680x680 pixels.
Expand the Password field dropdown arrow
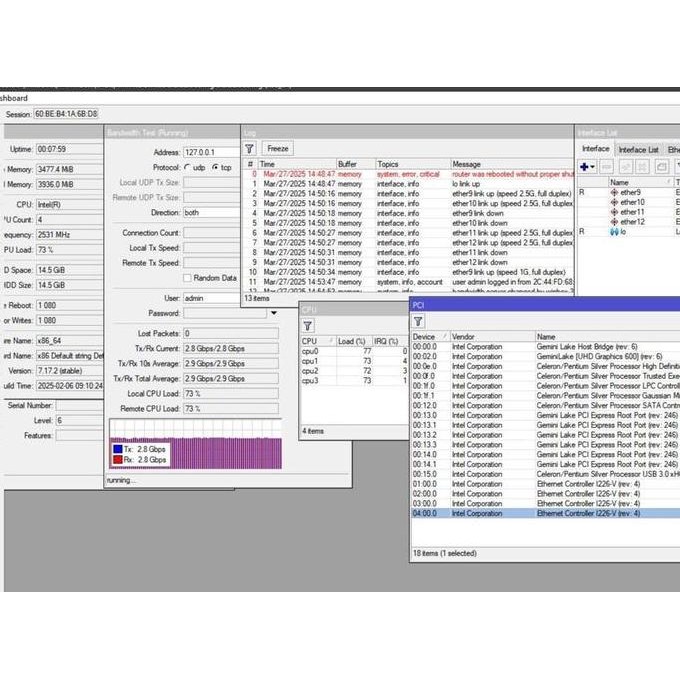273,313
